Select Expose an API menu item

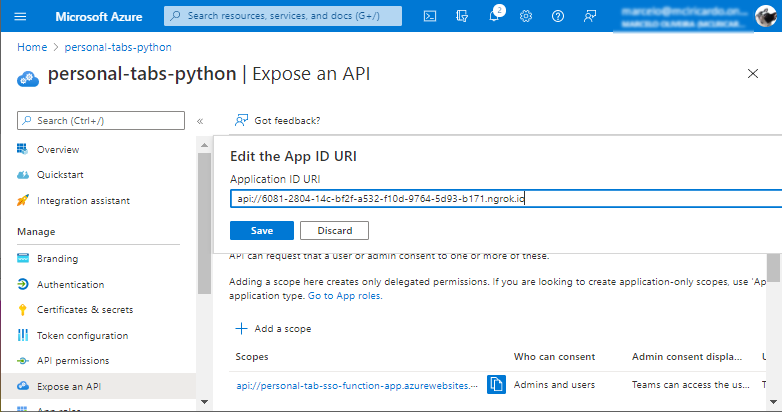(99, 386)
